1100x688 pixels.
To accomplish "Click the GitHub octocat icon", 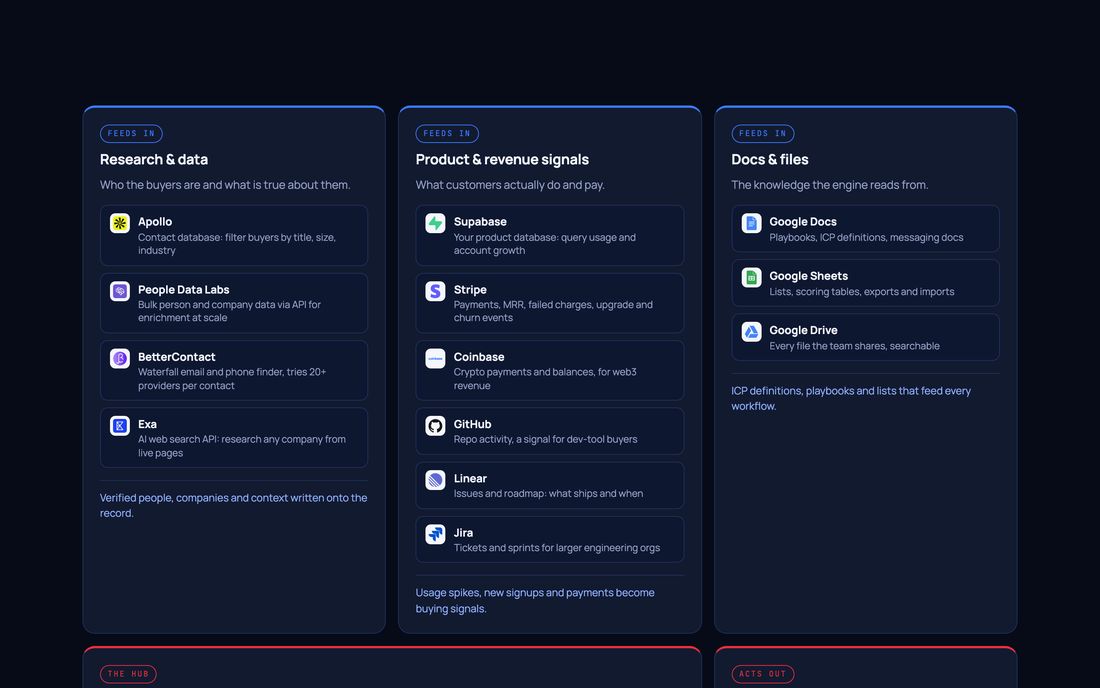I will (x=436, y=426).
